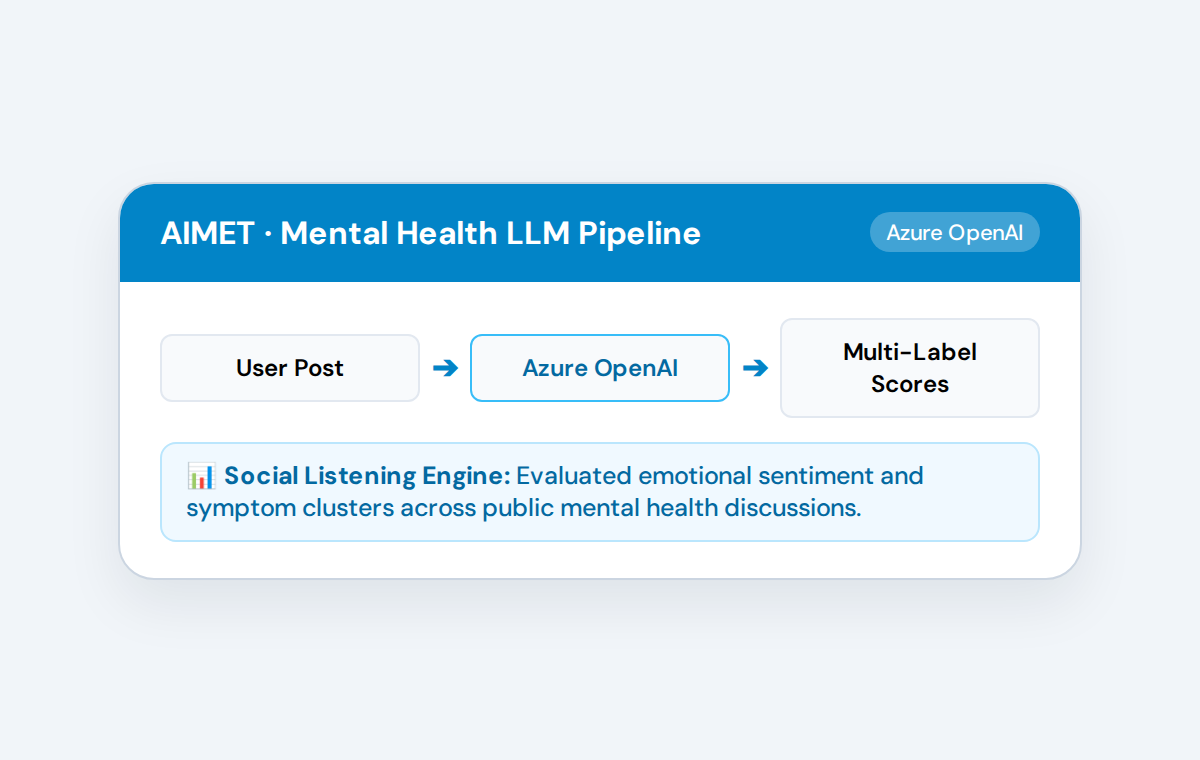Select the Azure OpenAI badge in the header
Screen dimensions: 1200x760
point(955,232)
